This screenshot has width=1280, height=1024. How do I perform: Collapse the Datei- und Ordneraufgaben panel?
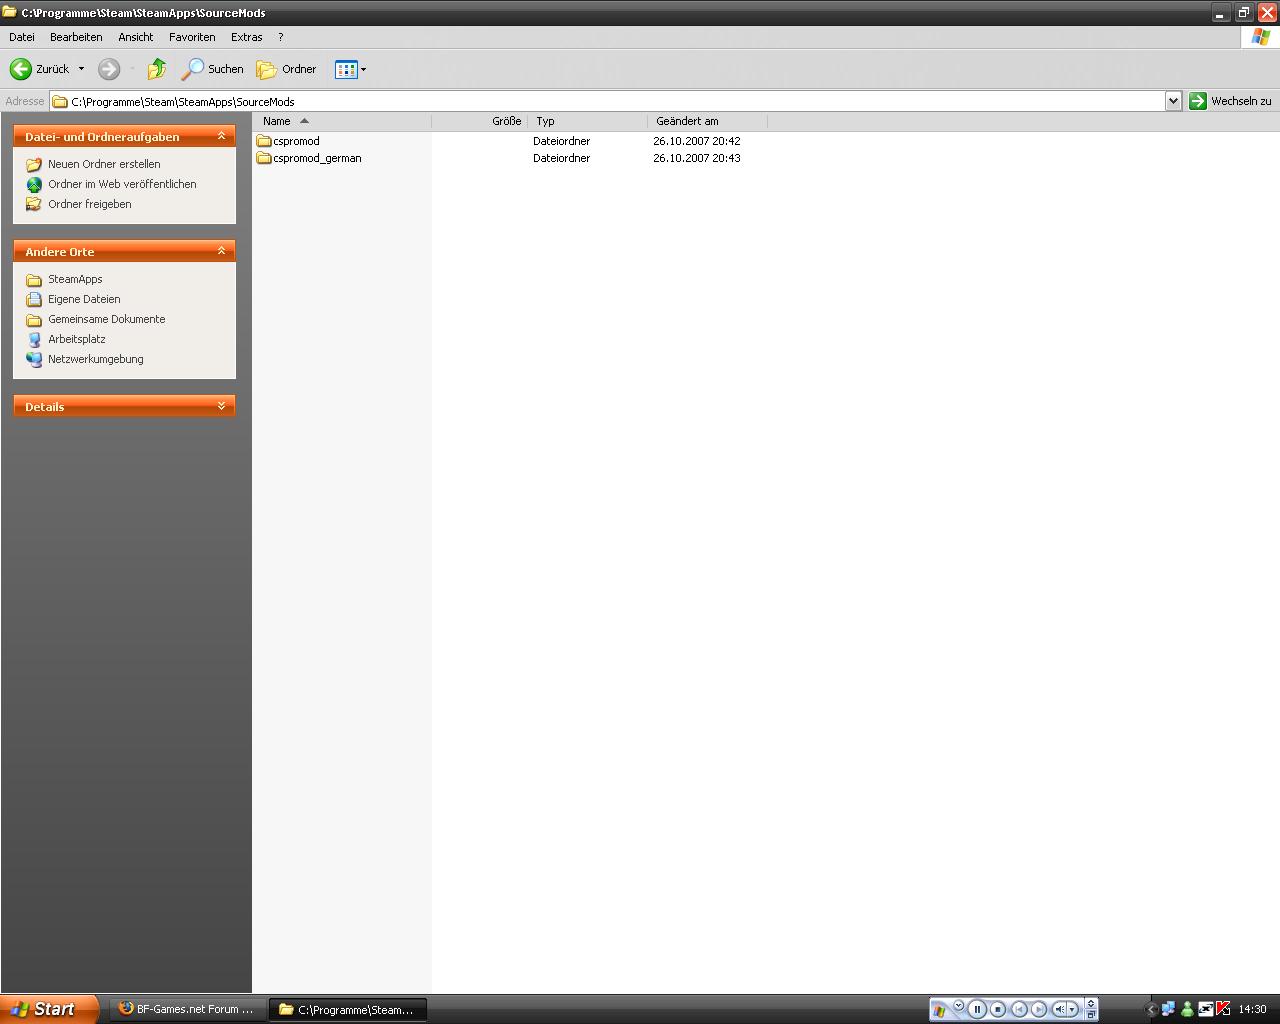click(222, 136)
